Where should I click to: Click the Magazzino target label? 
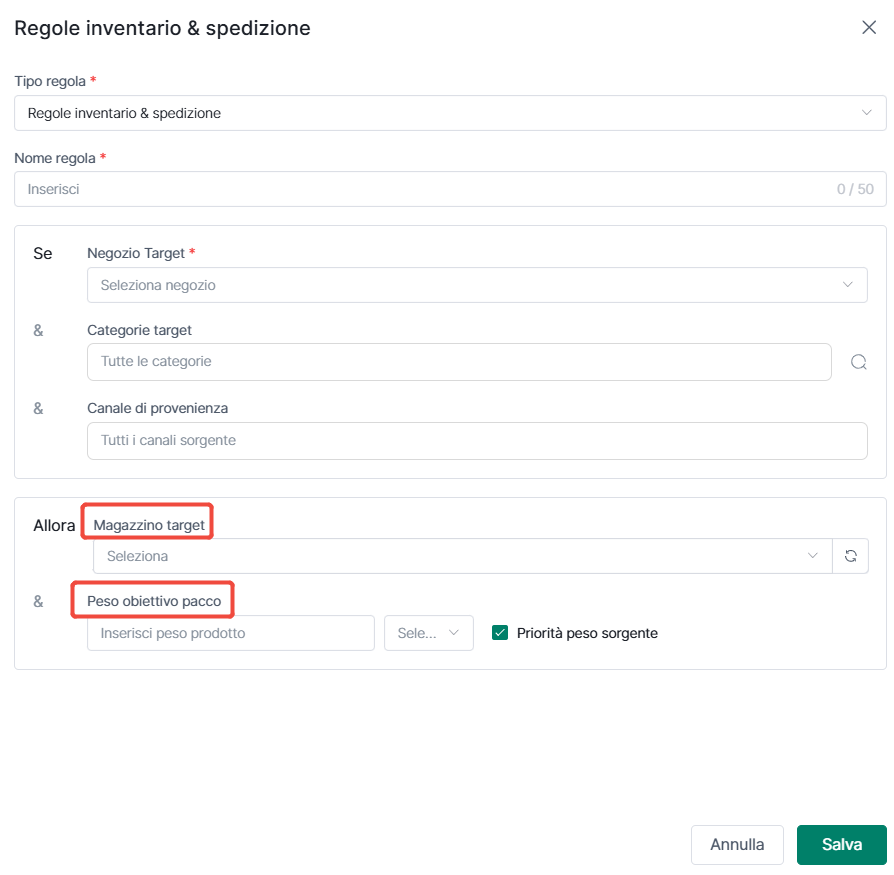point(149,525)
